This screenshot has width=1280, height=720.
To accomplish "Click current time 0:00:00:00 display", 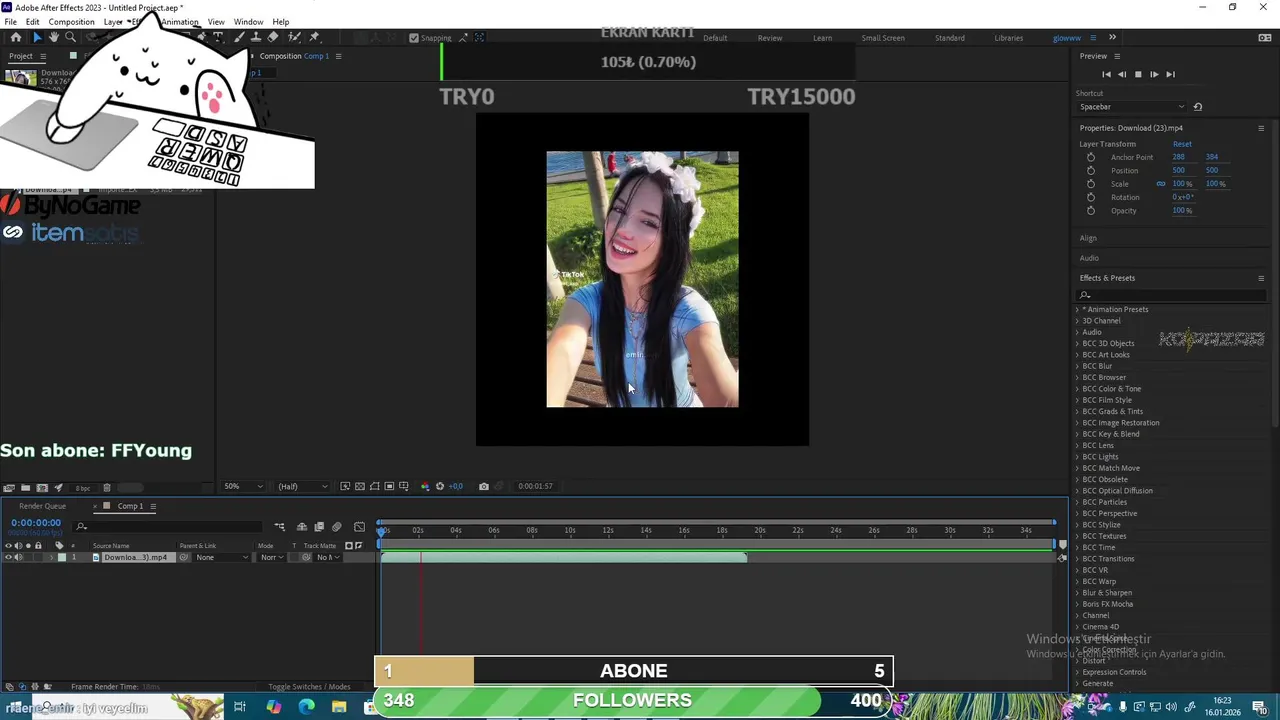I will coord(36,523).
